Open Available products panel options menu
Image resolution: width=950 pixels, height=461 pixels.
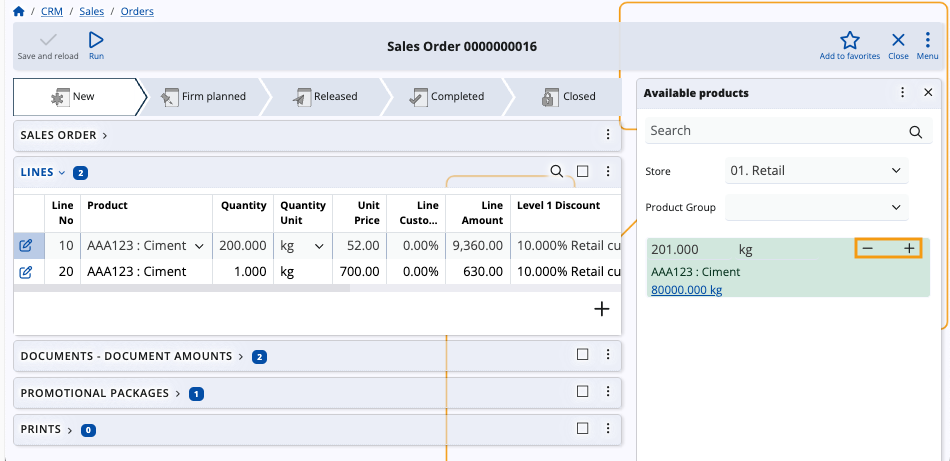tap(903, 92)
